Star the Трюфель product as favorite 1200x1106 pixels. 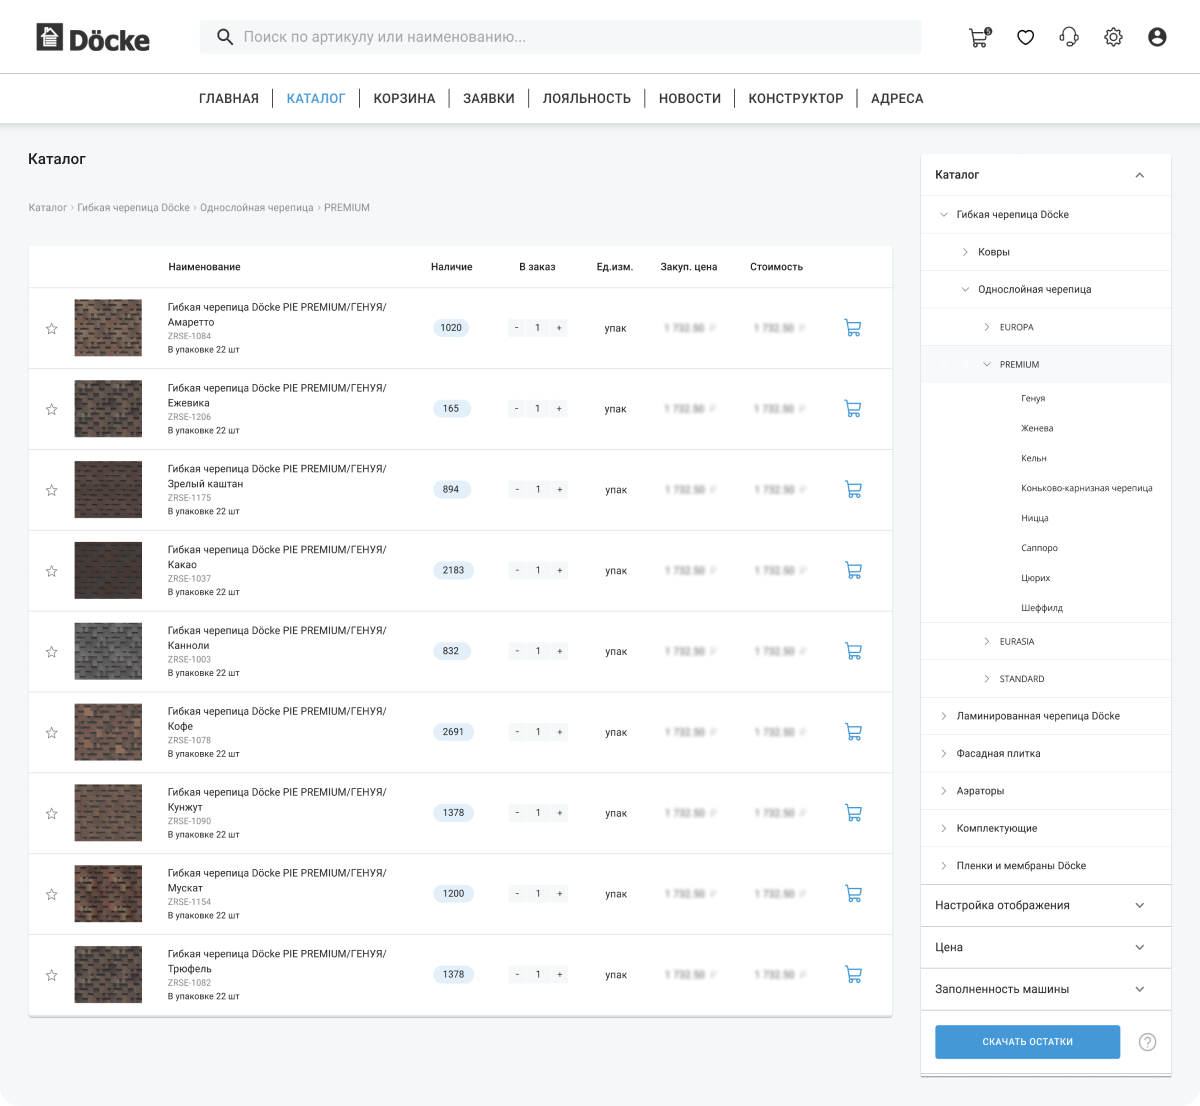[51, 975]
